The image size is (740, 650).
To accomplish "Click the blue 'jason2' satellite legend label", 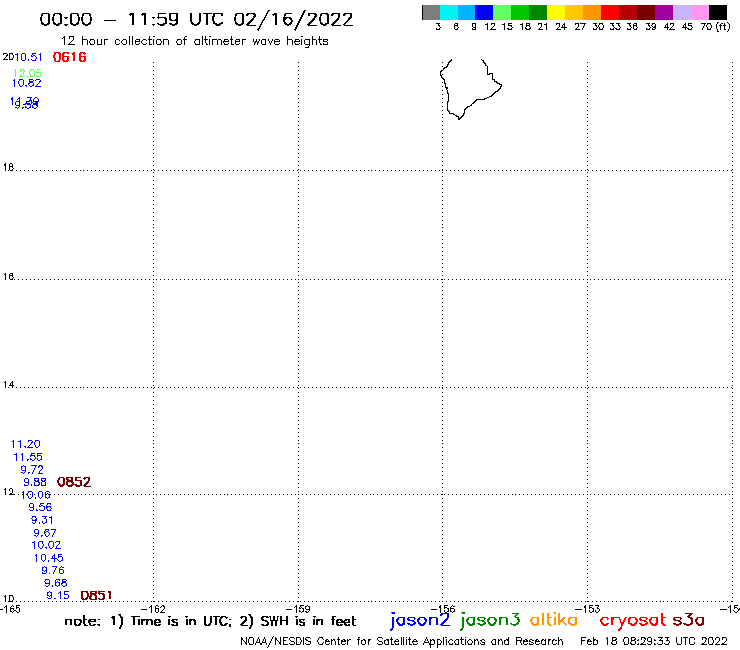I will [x=420, y=620].
